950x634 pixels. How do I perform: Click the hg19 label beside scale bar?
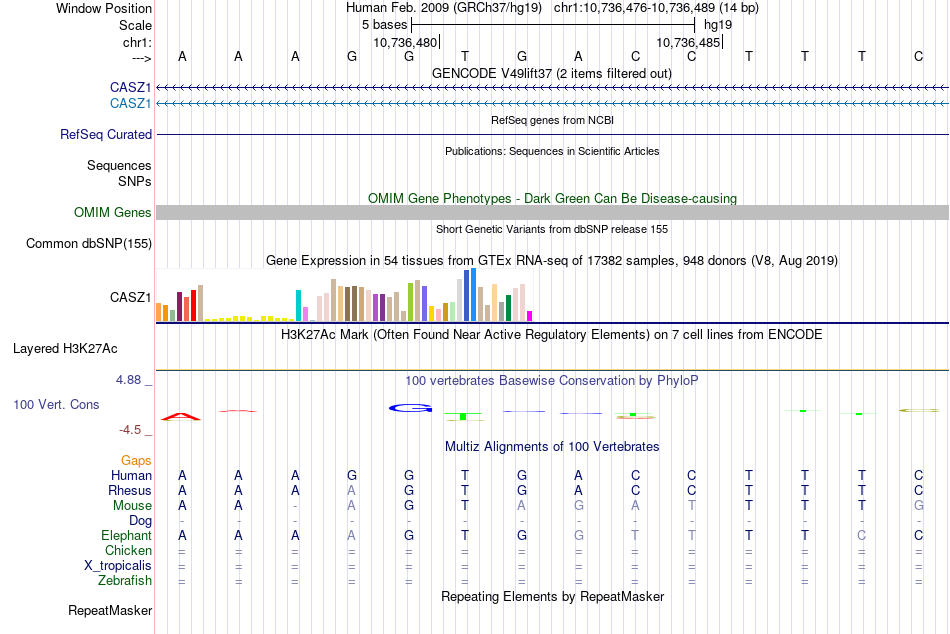click(x=718, y=25)
